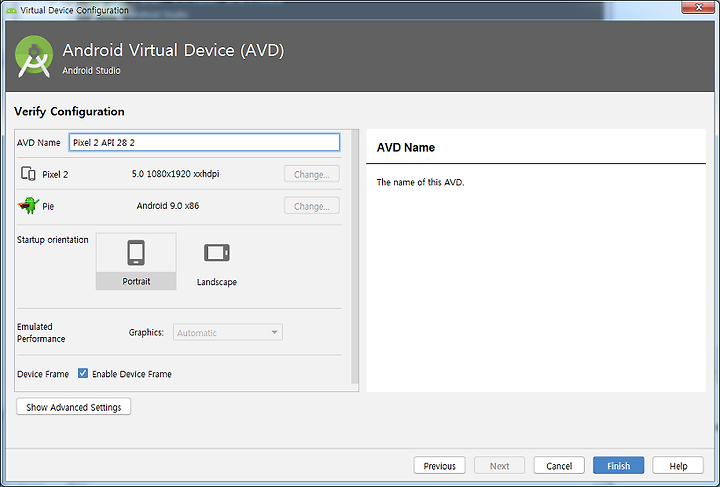Cancel the virtual device configuration
This screenshot has height=487, width=720.
point(559,465)
